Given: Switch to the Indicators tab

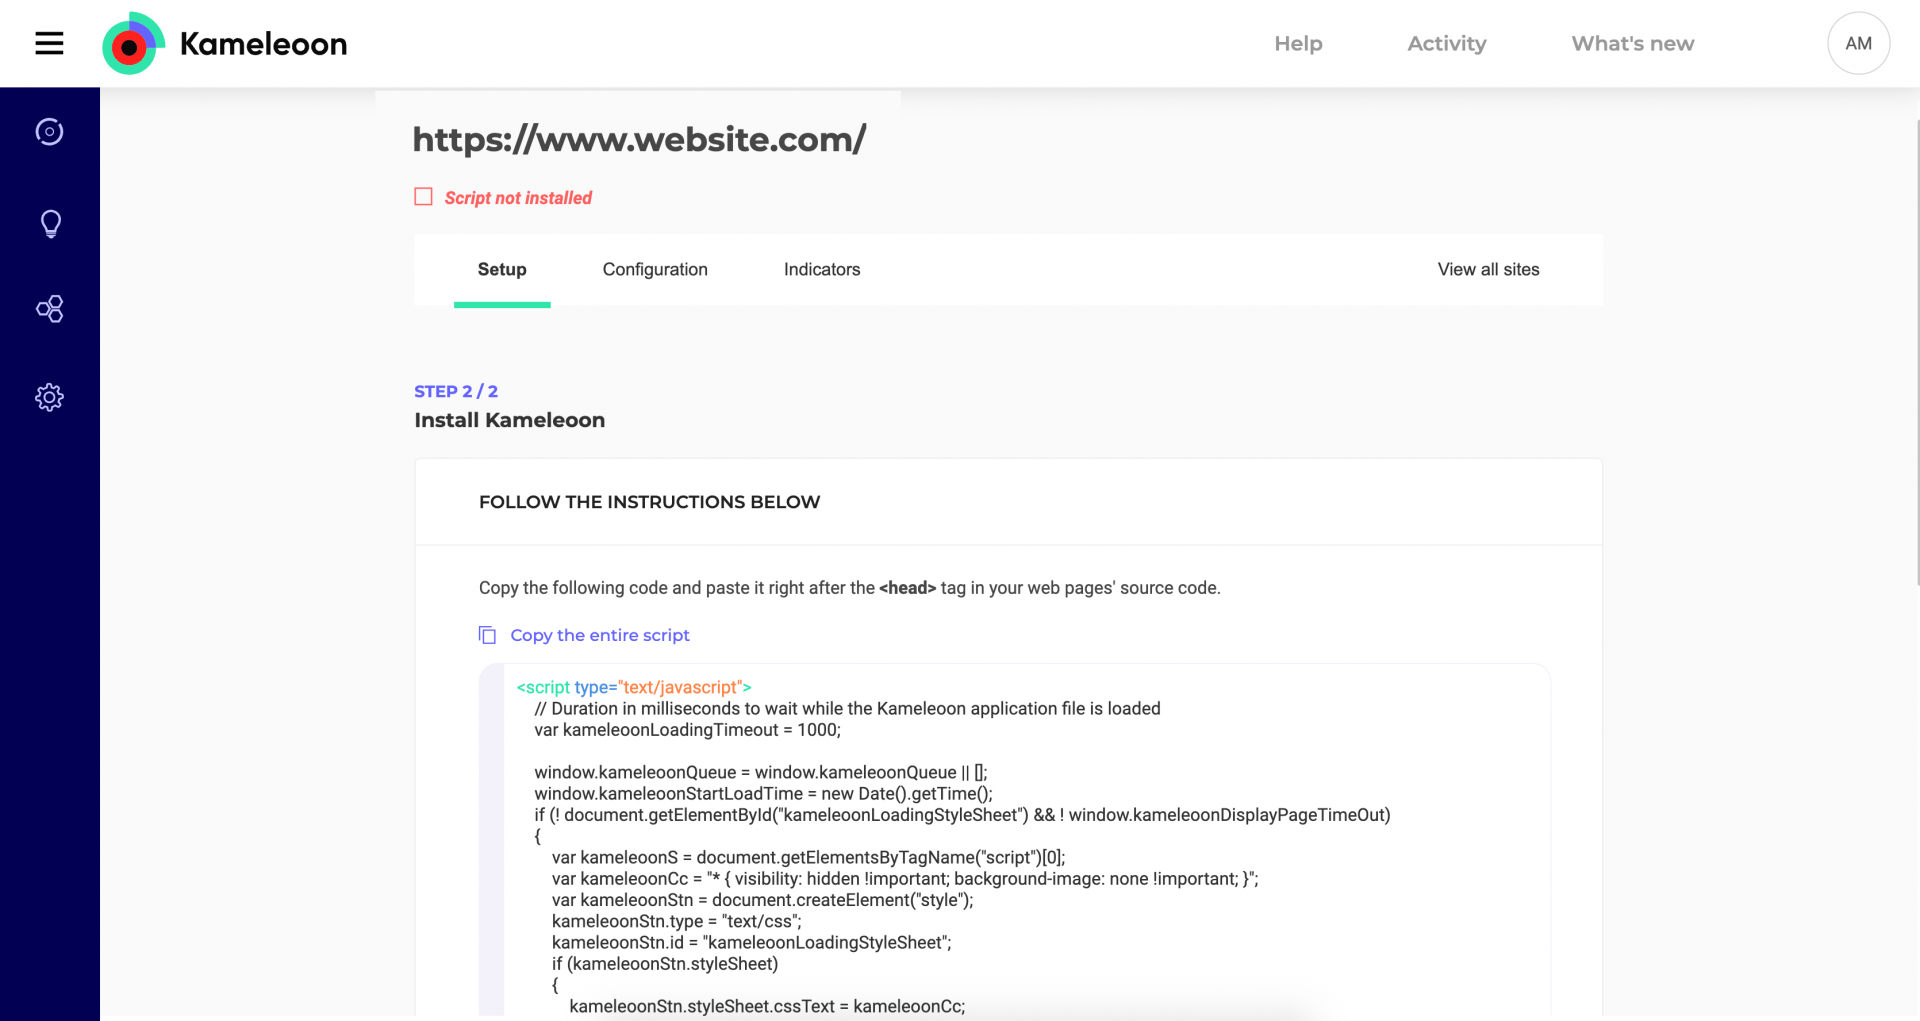Looking at the screenshot, I should 822,270.
